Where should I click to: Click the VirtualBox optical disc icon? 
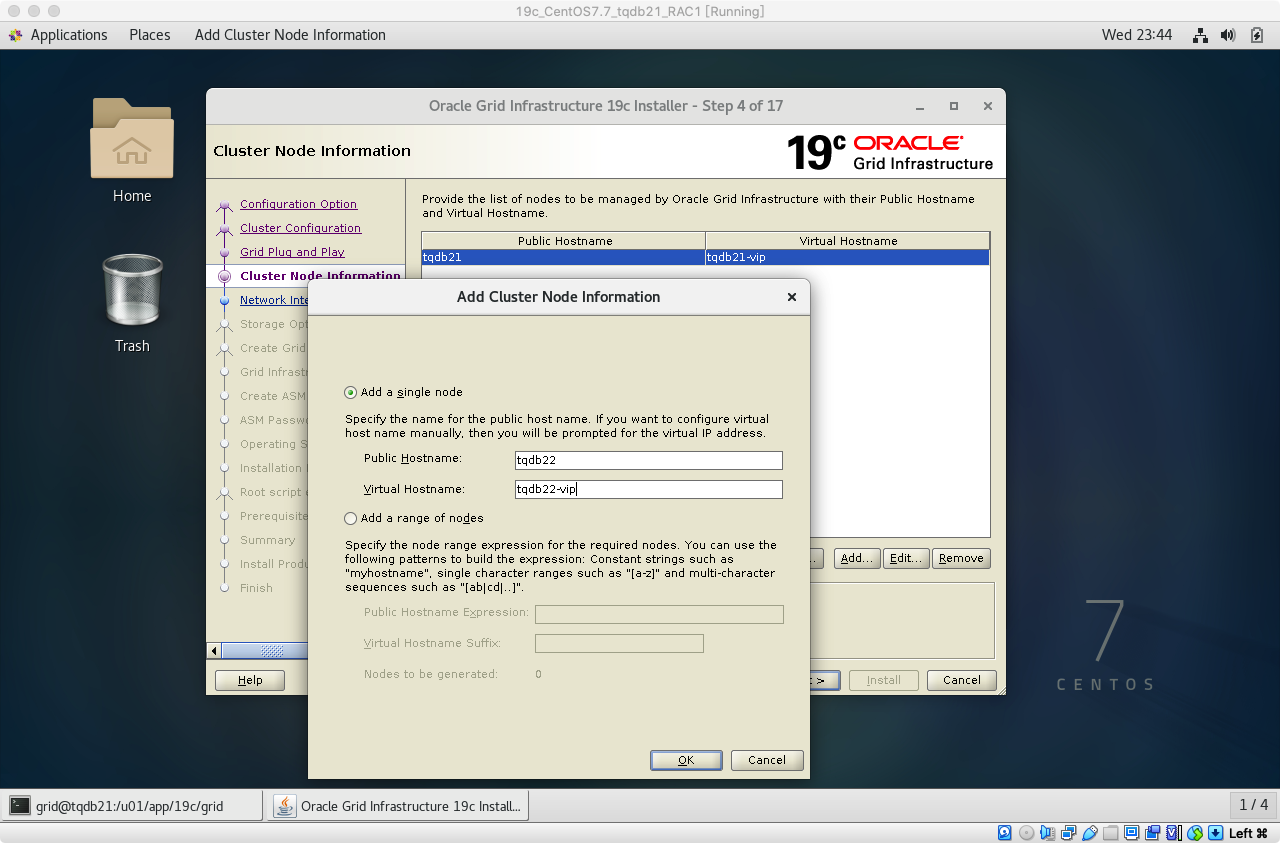pyautogui.click(x=1026, y=832)
